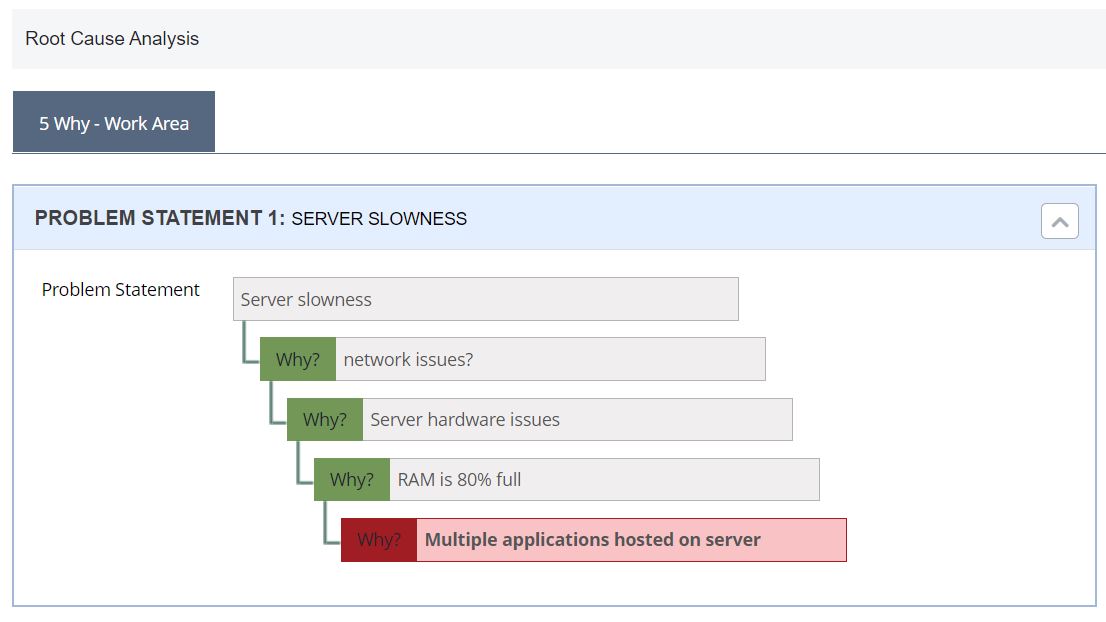The width and height of the screenshot is (1106, 622).
Task: Select the Multiple applications hosted on server field
Action: (x=631, y=540)
